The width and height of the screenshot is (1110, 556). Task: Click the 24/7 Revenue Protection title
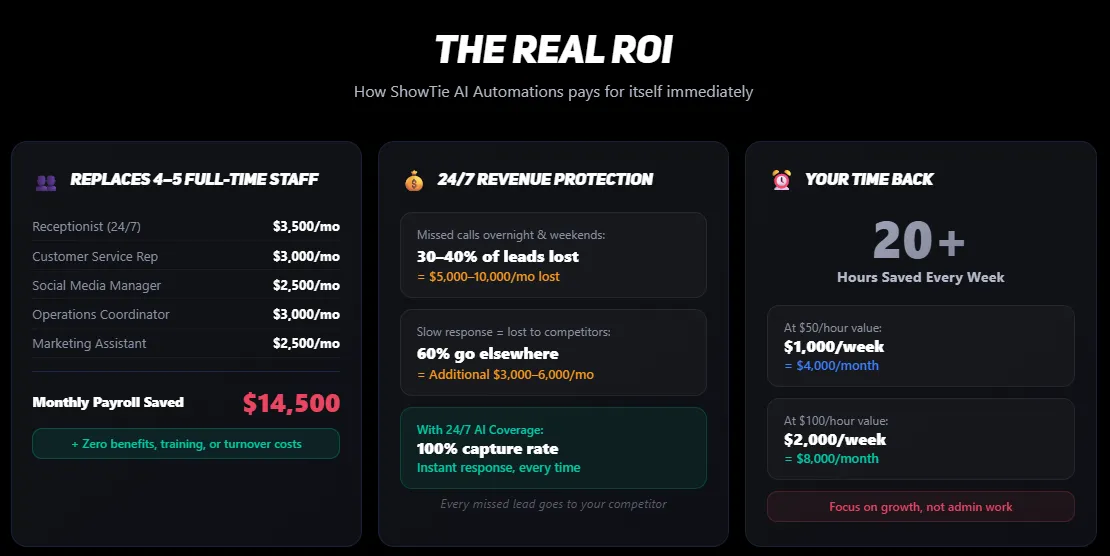point(545,180)
